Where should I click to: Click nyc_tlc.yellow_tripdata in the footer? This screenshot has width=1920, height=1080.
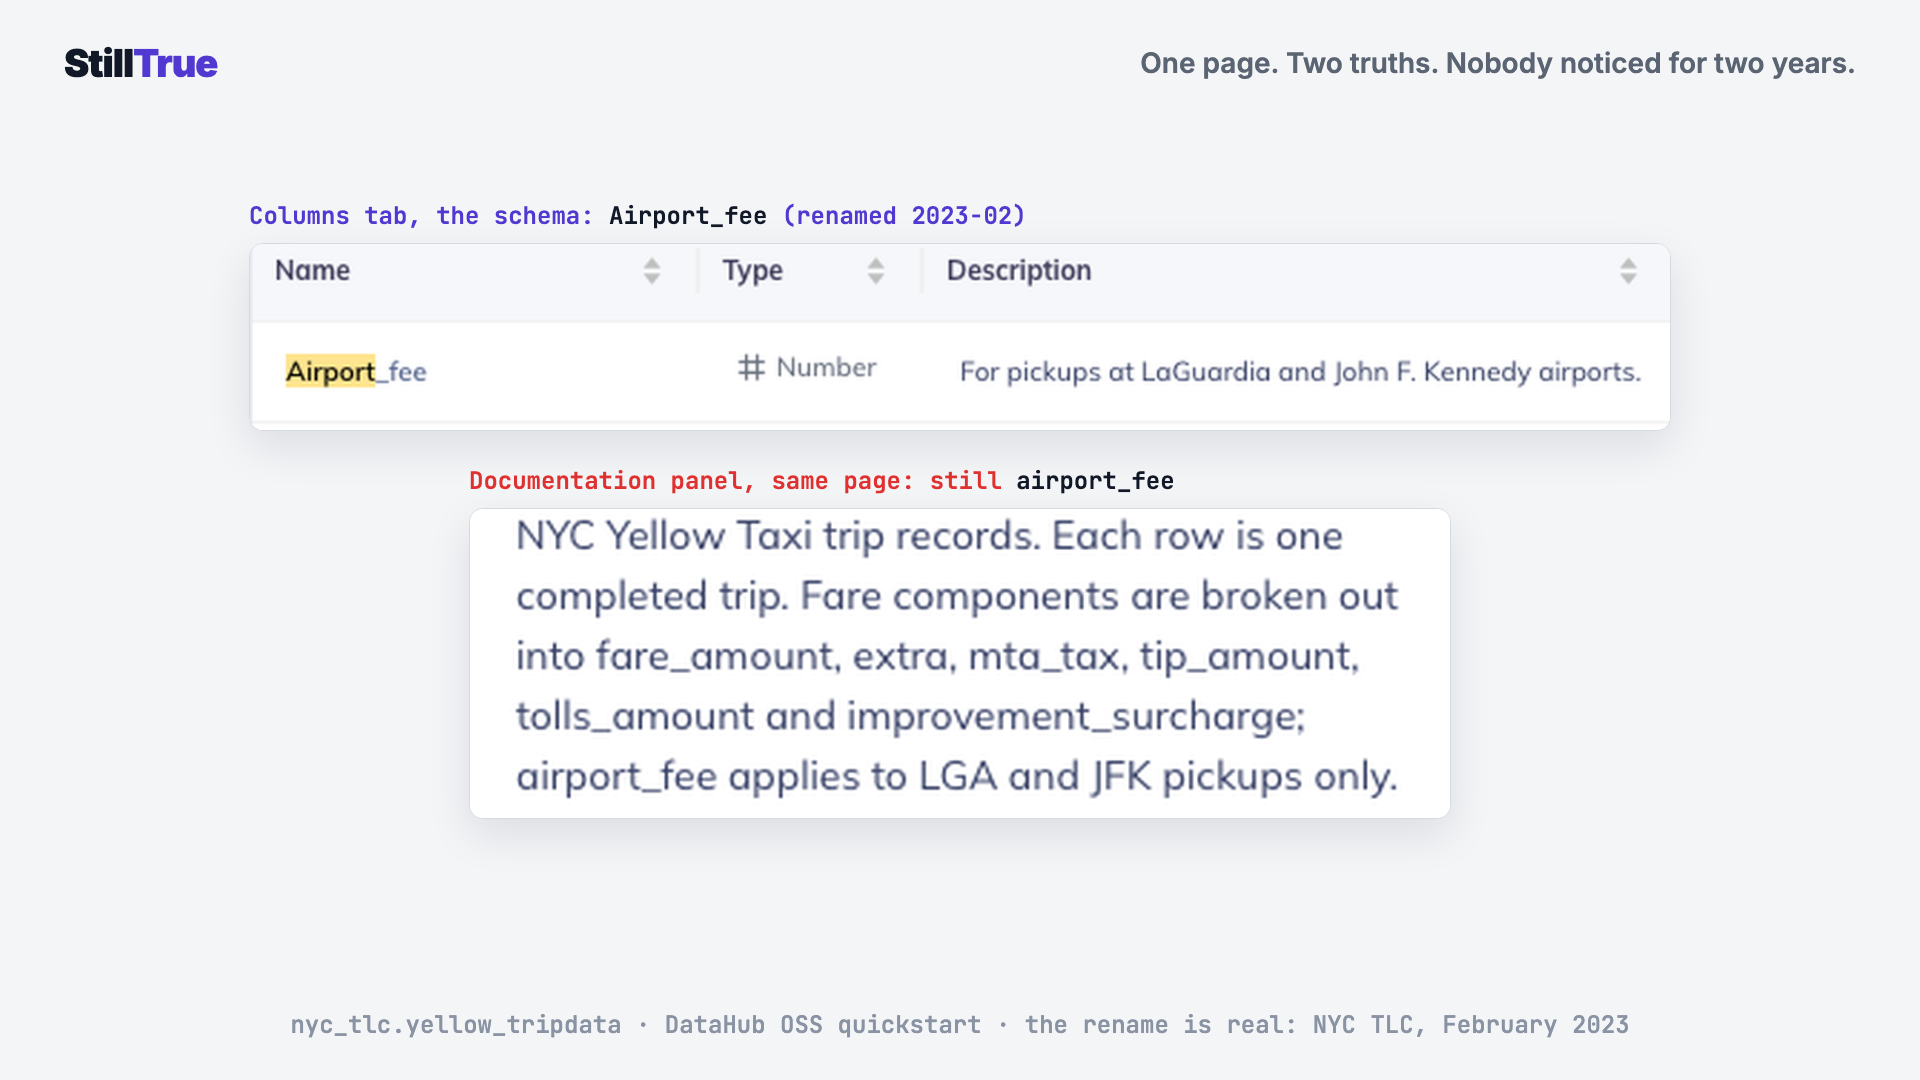point(455,1025)
